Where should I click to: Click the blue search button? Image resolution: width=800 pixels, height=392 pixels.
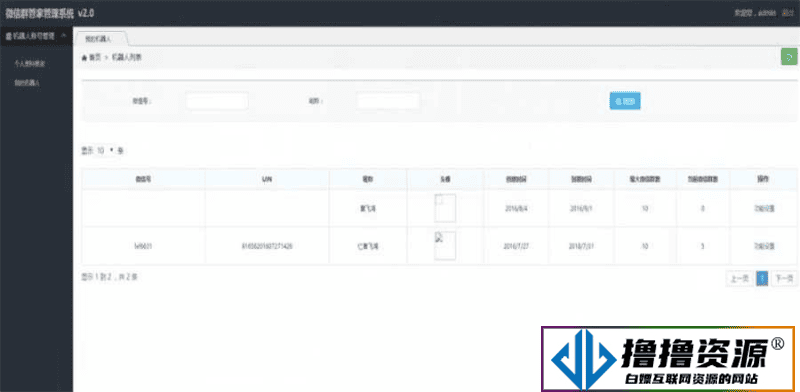[625, 101]
